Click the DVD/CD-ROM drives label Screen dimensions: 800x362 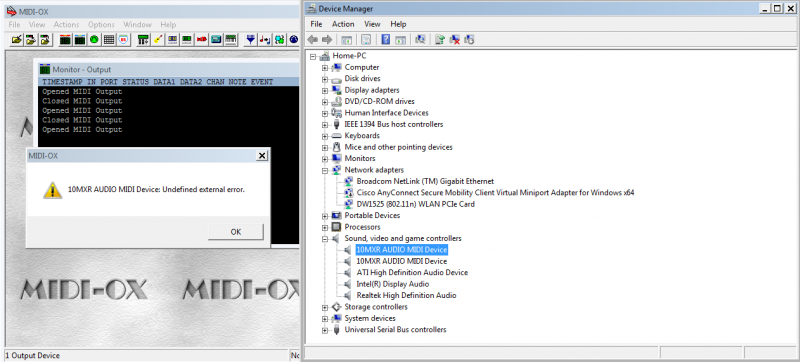(380, 101)
